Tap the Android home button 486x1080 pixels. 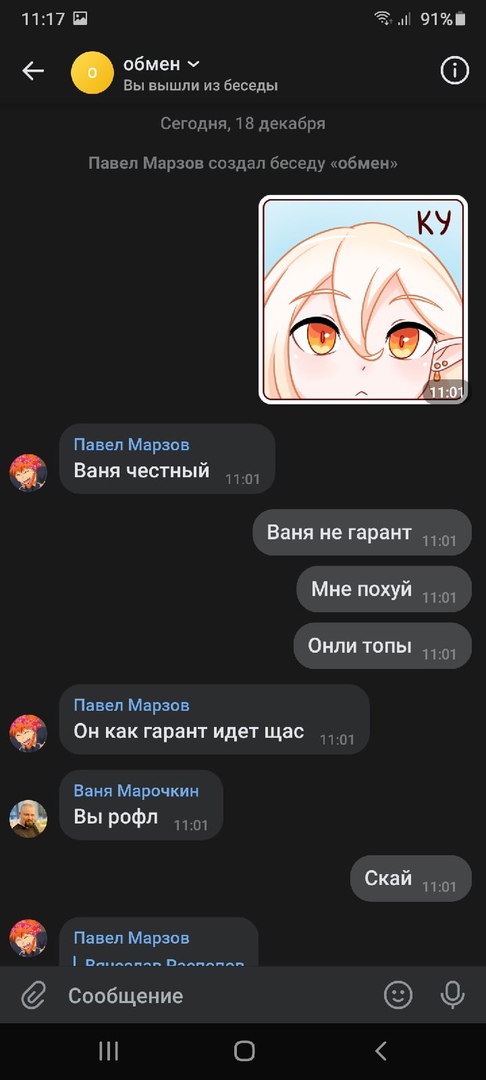[x=244, y=1051]
